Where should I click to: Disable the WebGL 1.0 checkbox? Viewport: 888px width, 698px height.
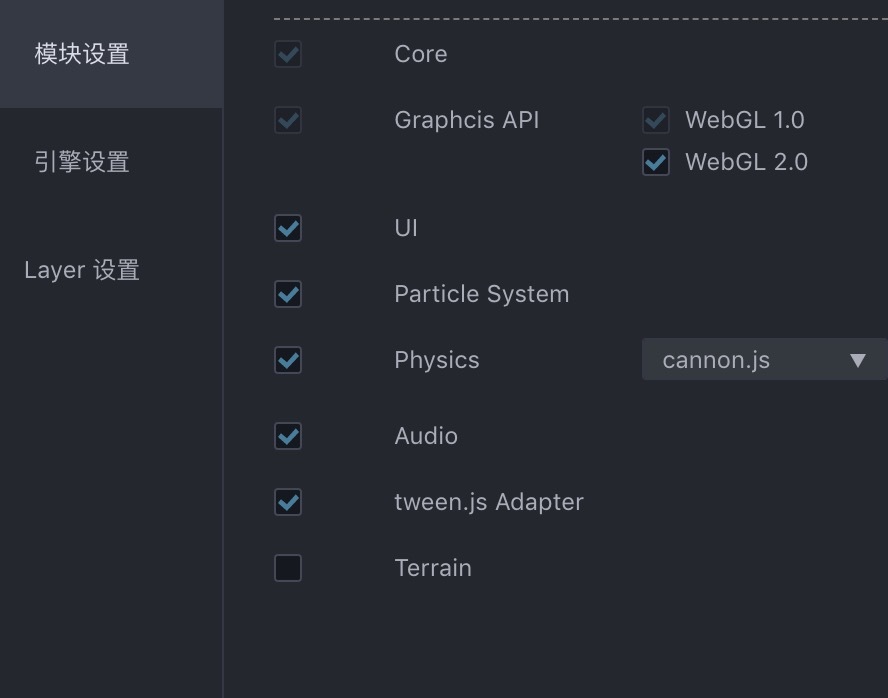[x=656, y=120]
